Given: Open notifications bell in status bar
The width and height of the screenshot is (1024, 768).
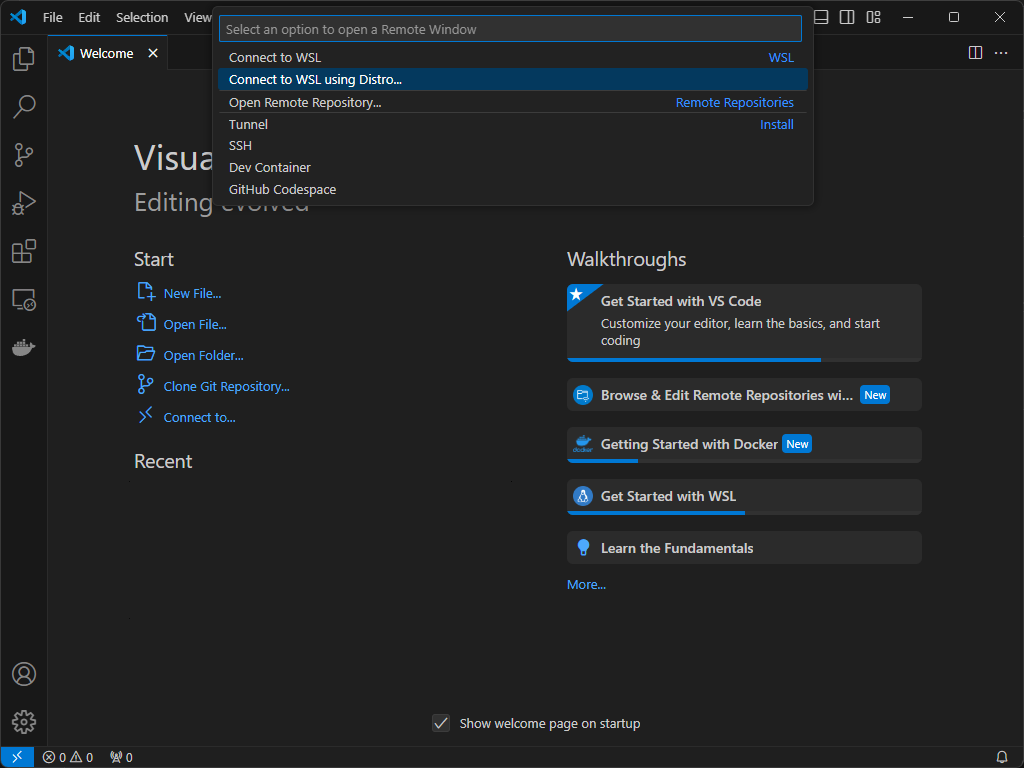Looking at the screenshot, I should 1002,757.
